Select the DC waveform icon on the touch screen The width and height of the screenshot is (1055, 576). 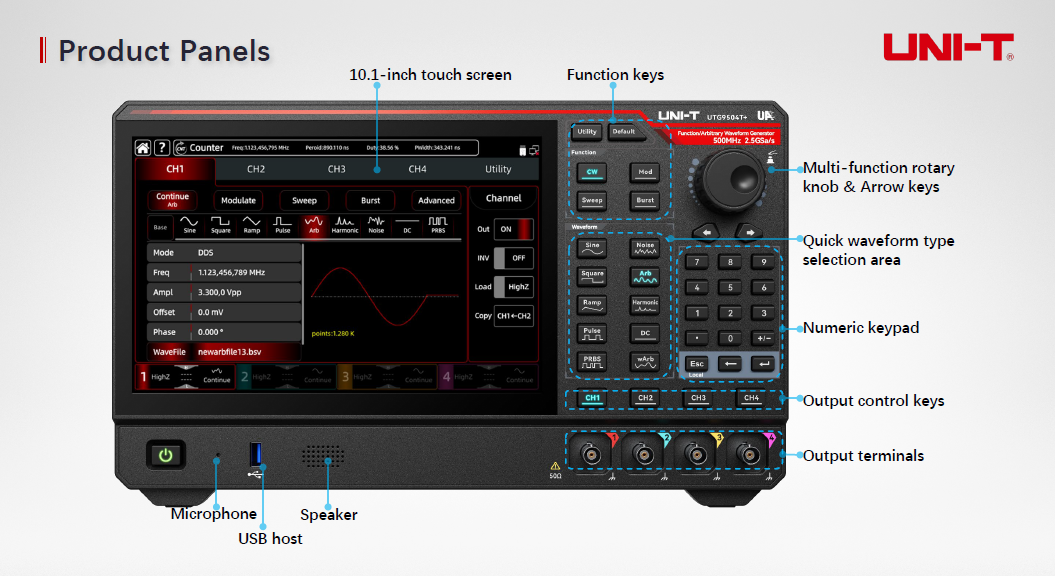(x=407, y=225)
